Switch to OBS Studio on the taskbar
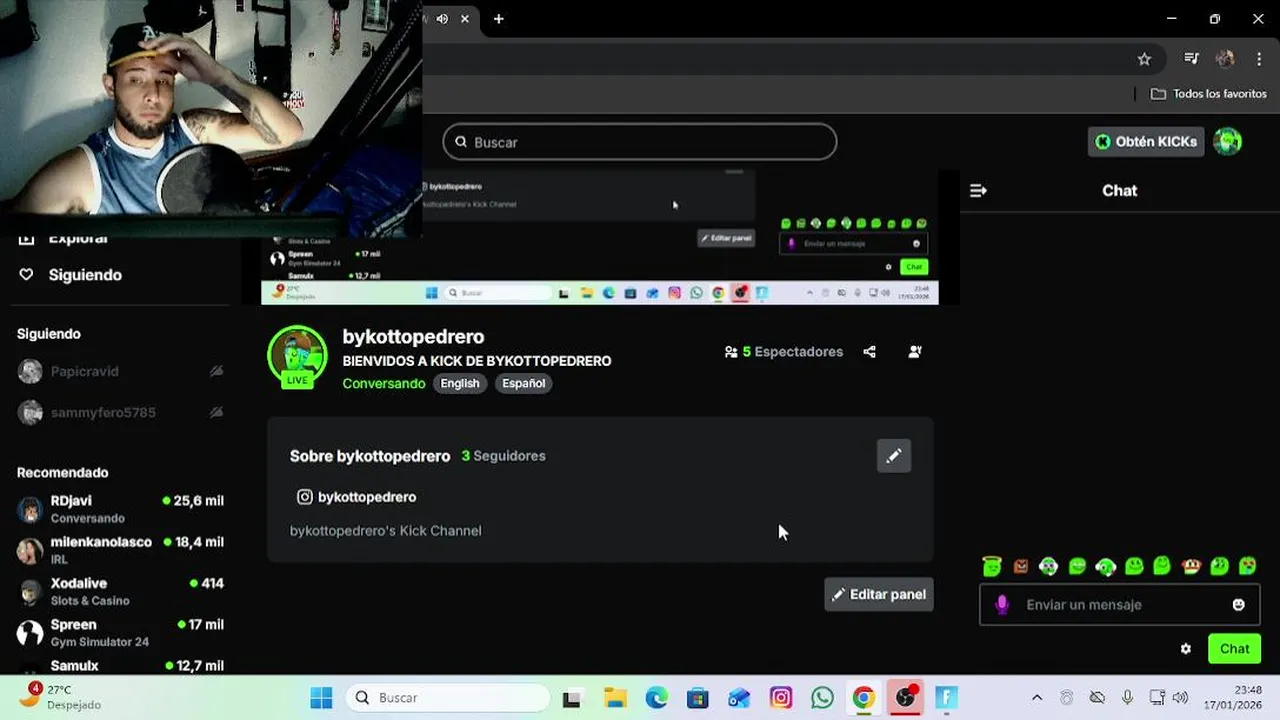 (x=905, y=698)
